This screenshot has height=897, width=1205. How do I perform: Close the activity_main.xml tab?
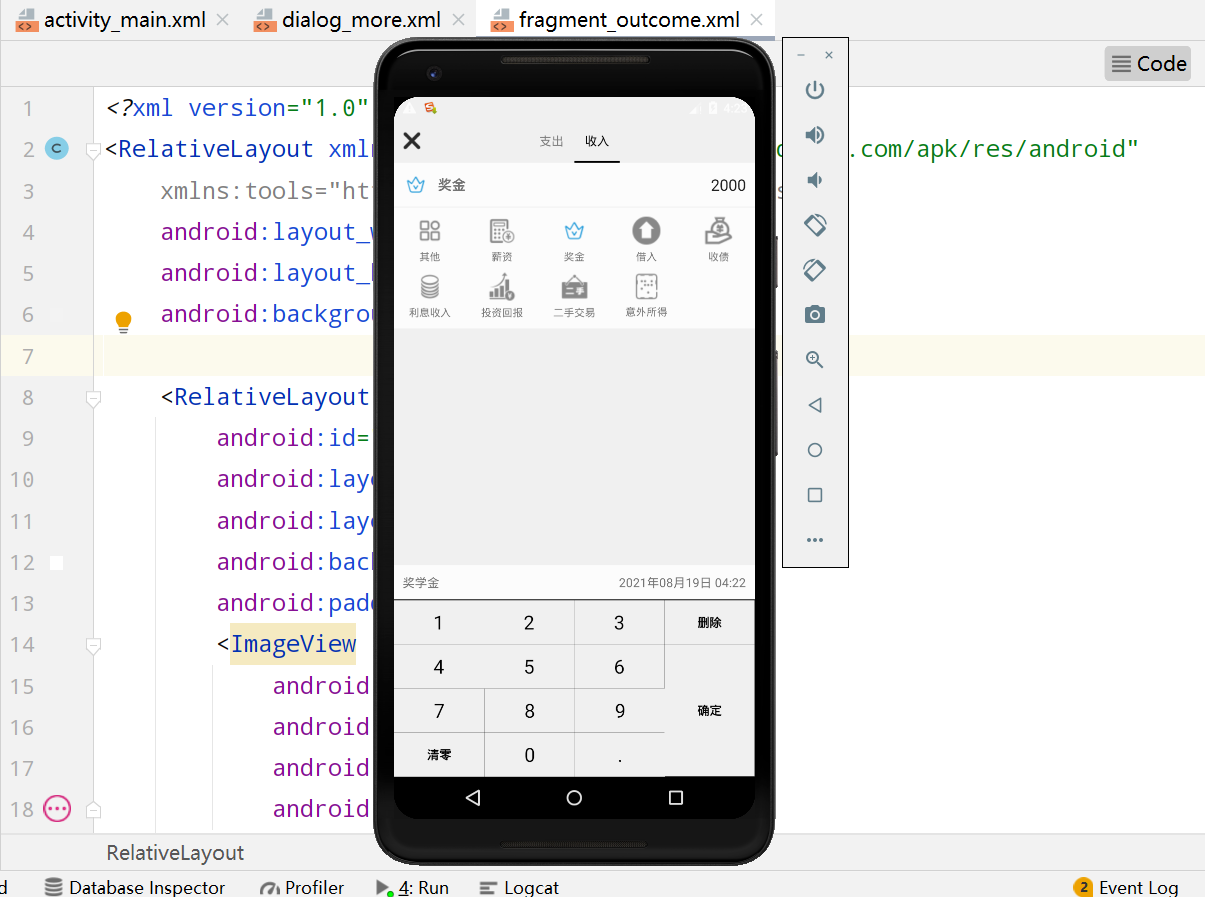coord(222,20)
